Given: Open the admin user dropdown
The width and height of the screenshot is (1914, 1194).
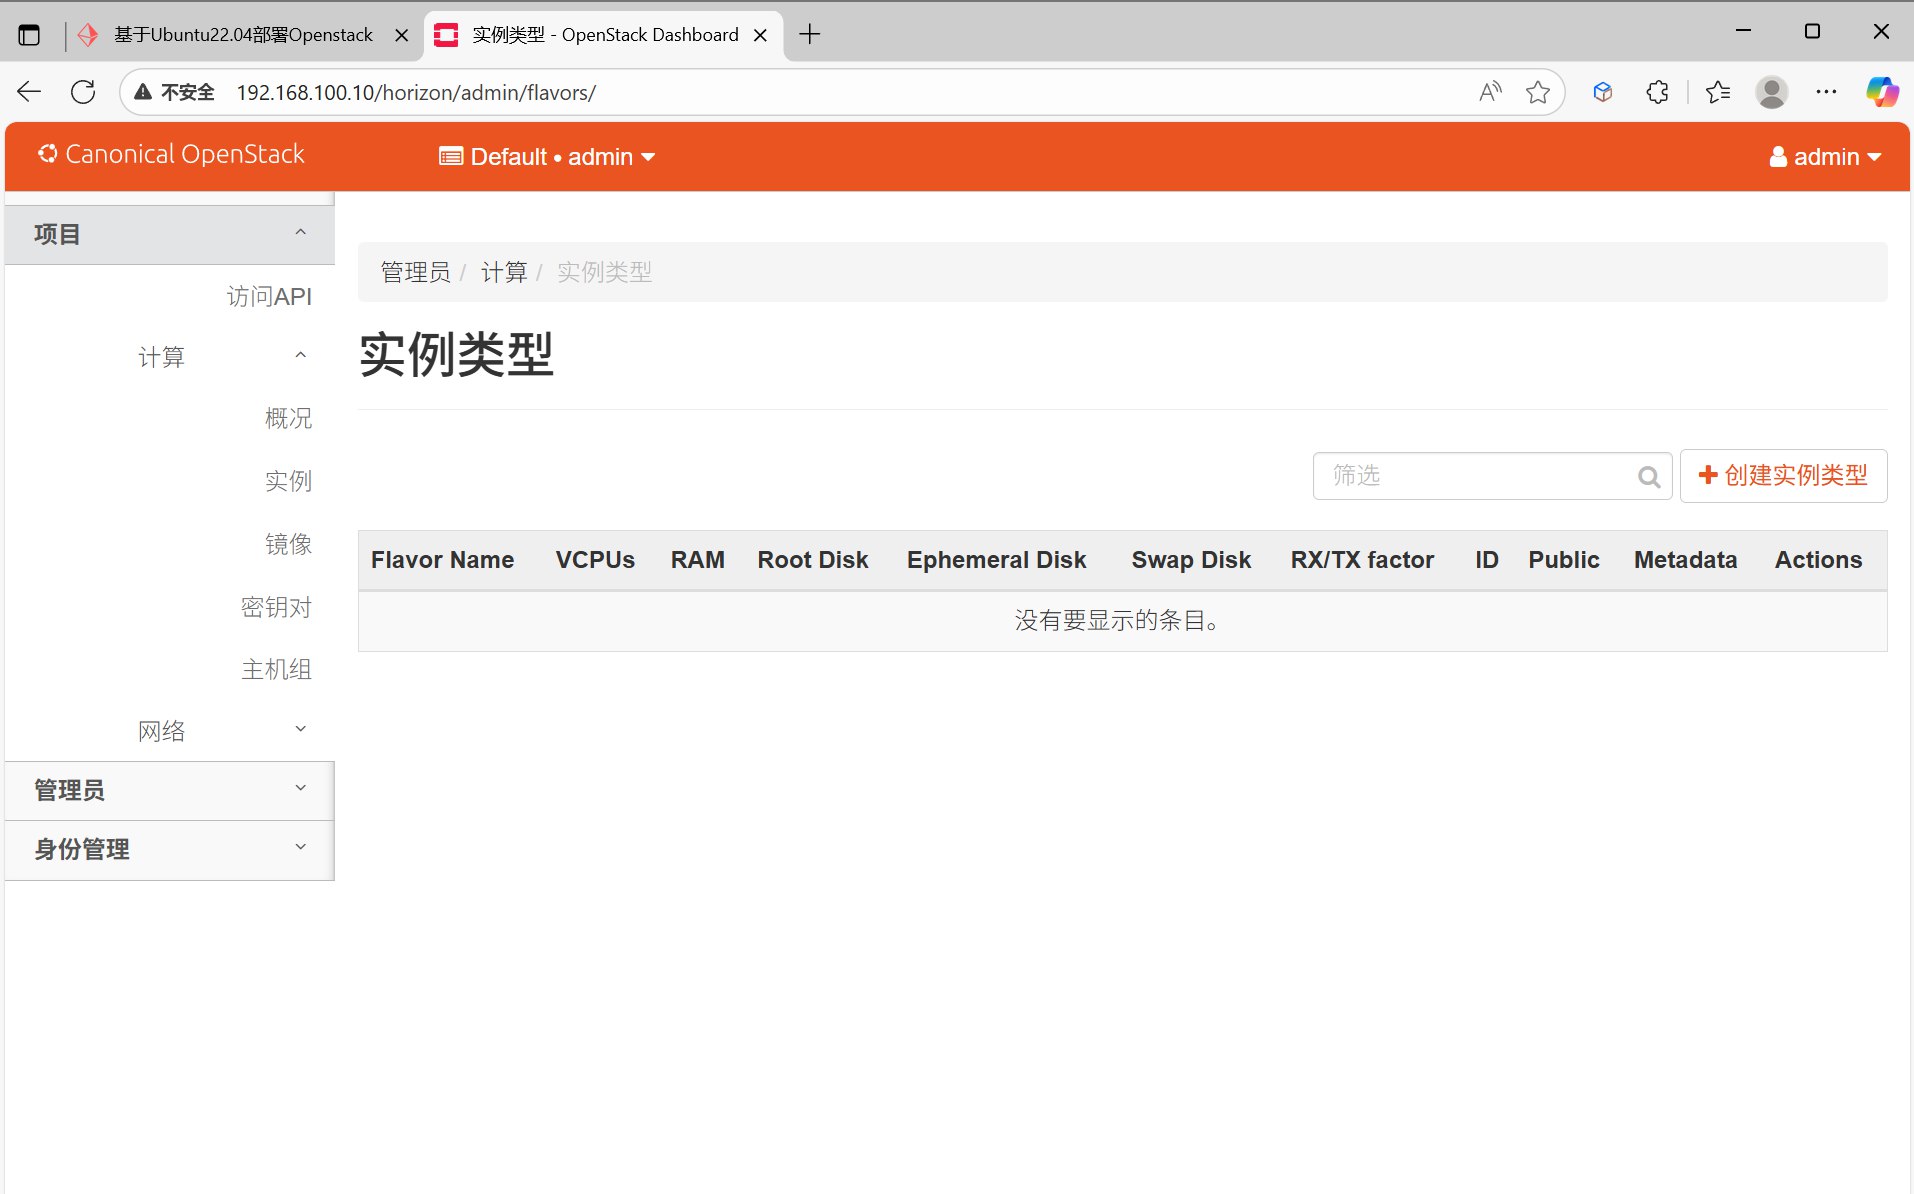Looking at the screenshot, I should [1825, 157].
